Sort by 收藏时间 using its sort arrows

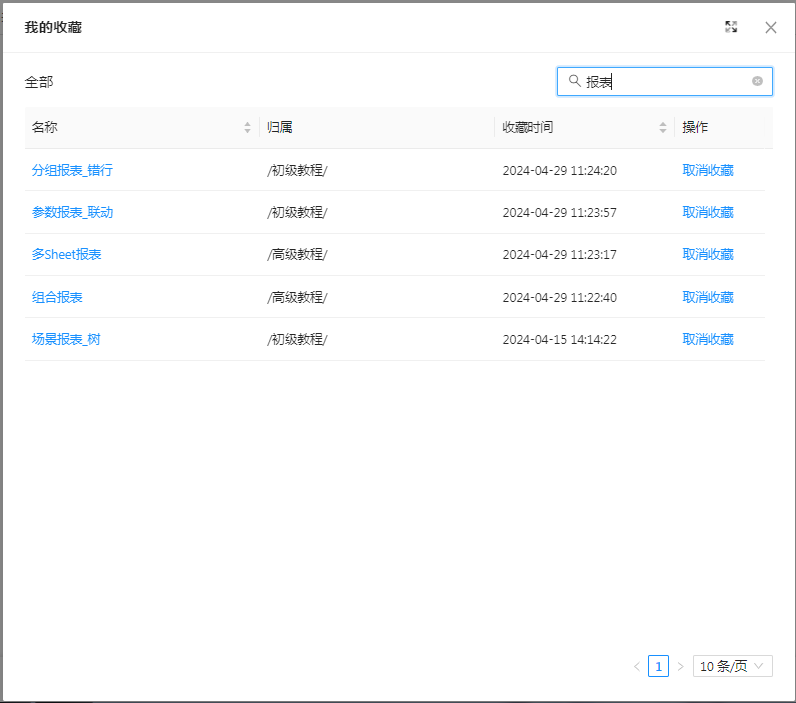662,128
